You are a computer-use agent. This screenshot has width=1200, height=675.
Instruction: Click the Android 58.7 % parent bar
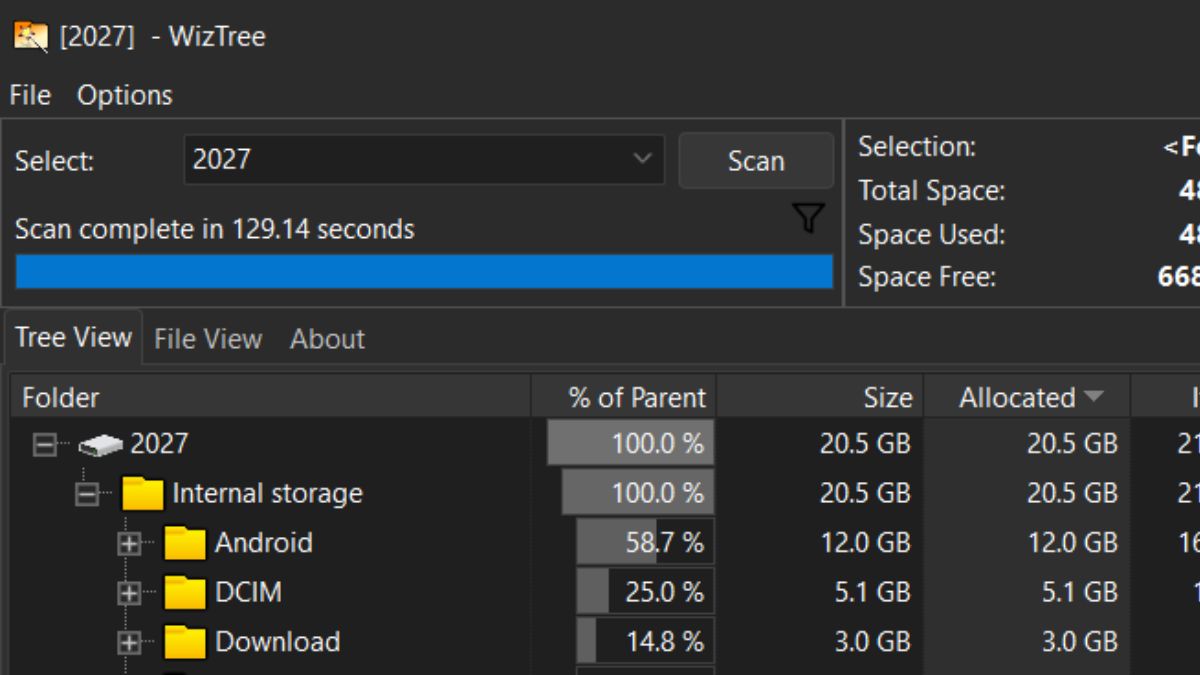tap(645, 543)
